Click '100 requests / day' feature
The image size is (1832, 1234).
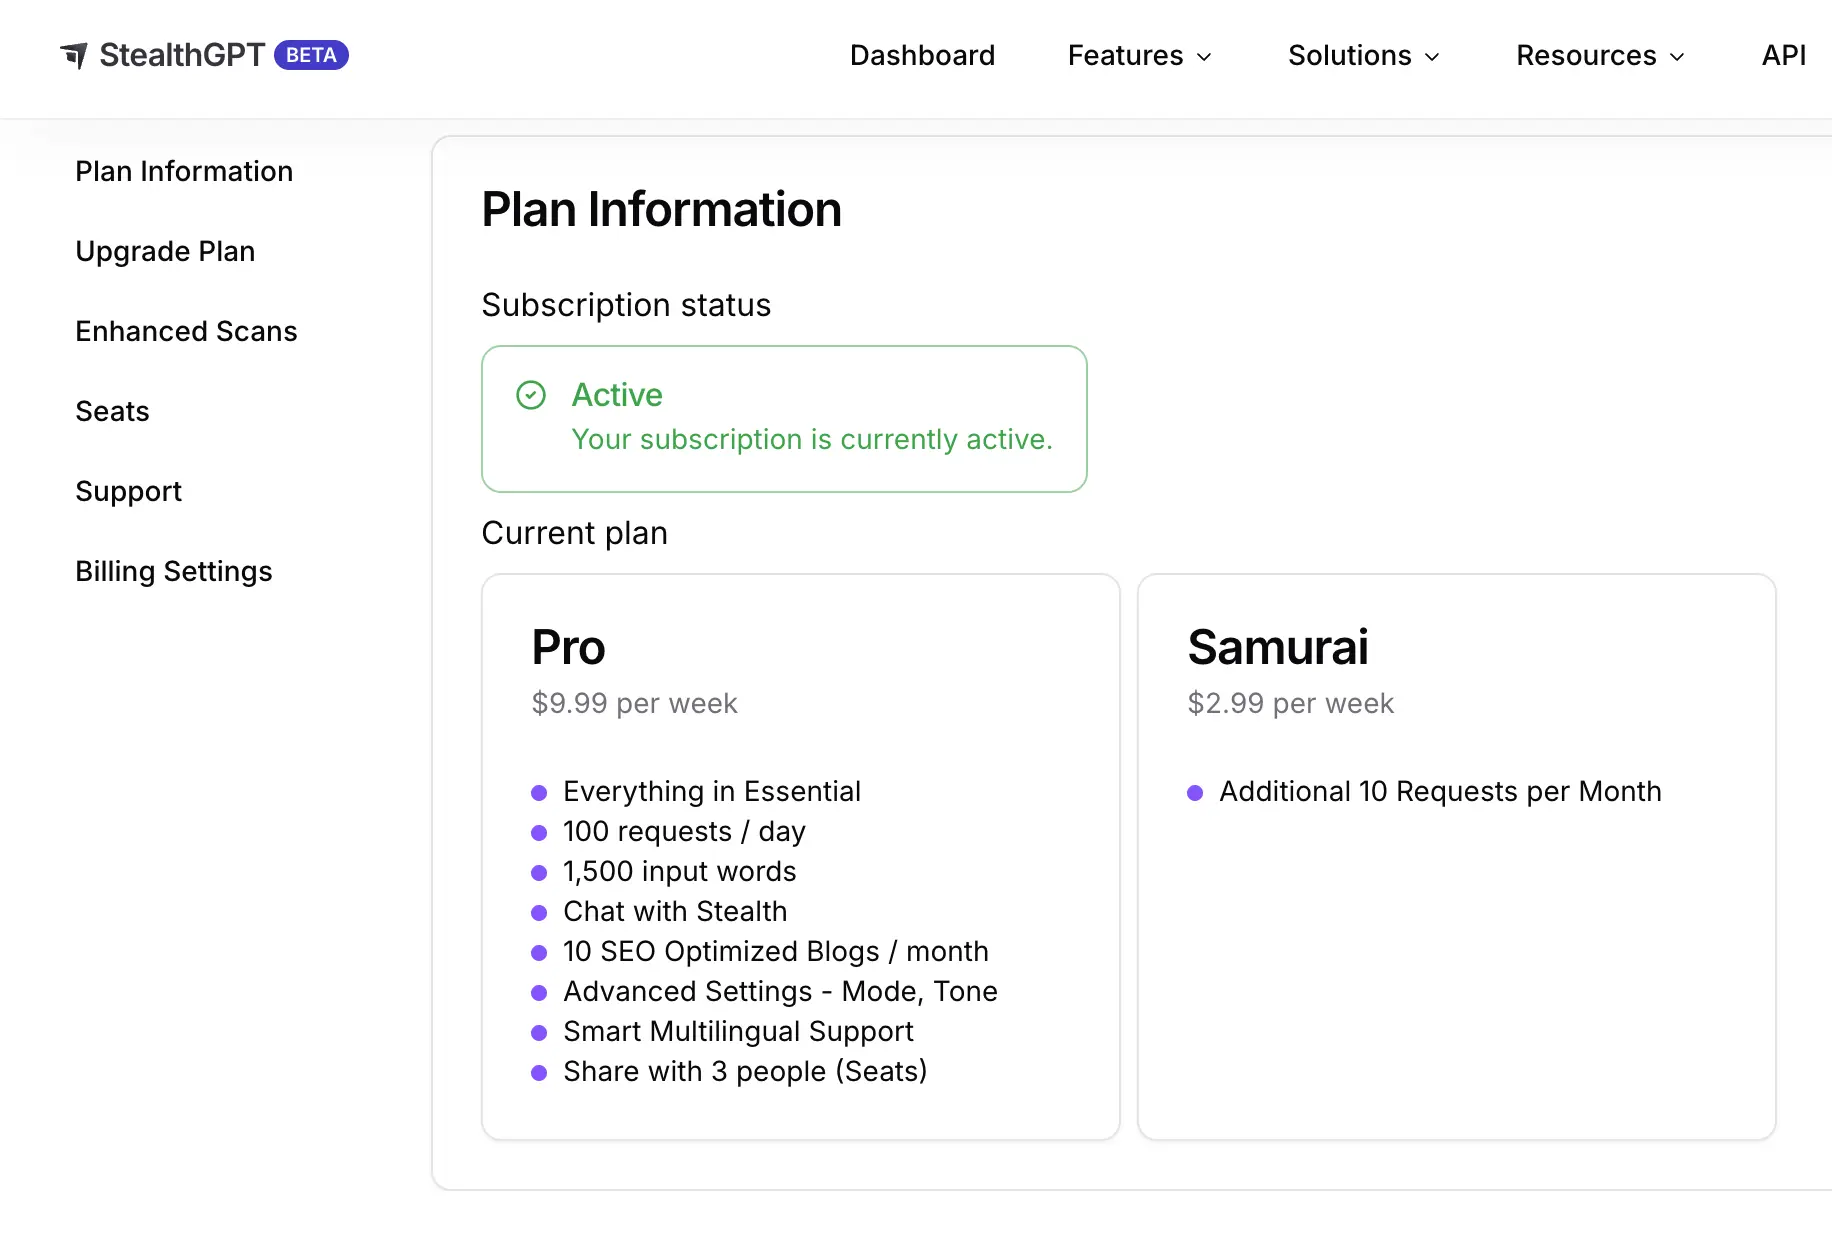pos(684,831)
